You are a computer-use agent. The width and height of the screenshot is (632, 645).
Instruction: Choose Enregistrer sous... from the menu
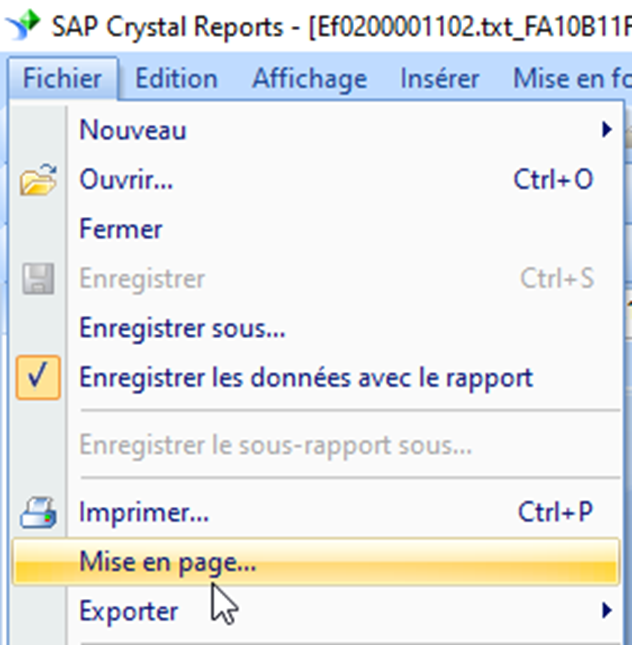(182, 327)
